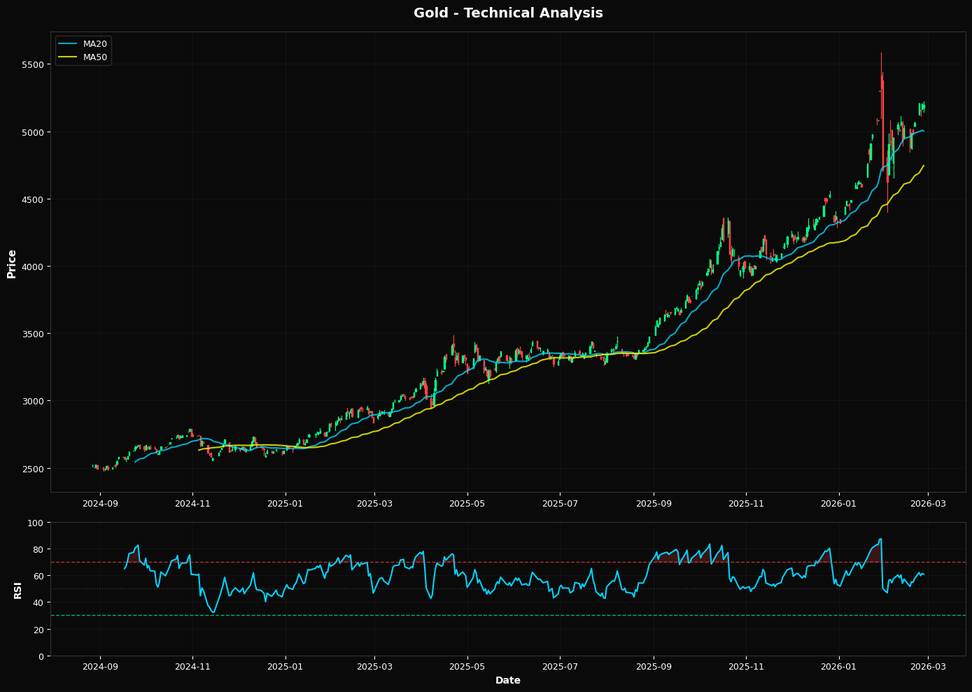This screenshot has height=692, width=972.
Task: Click 2025-05 date under the price chart
Action: pyautogui.click(x=467, y=503)
